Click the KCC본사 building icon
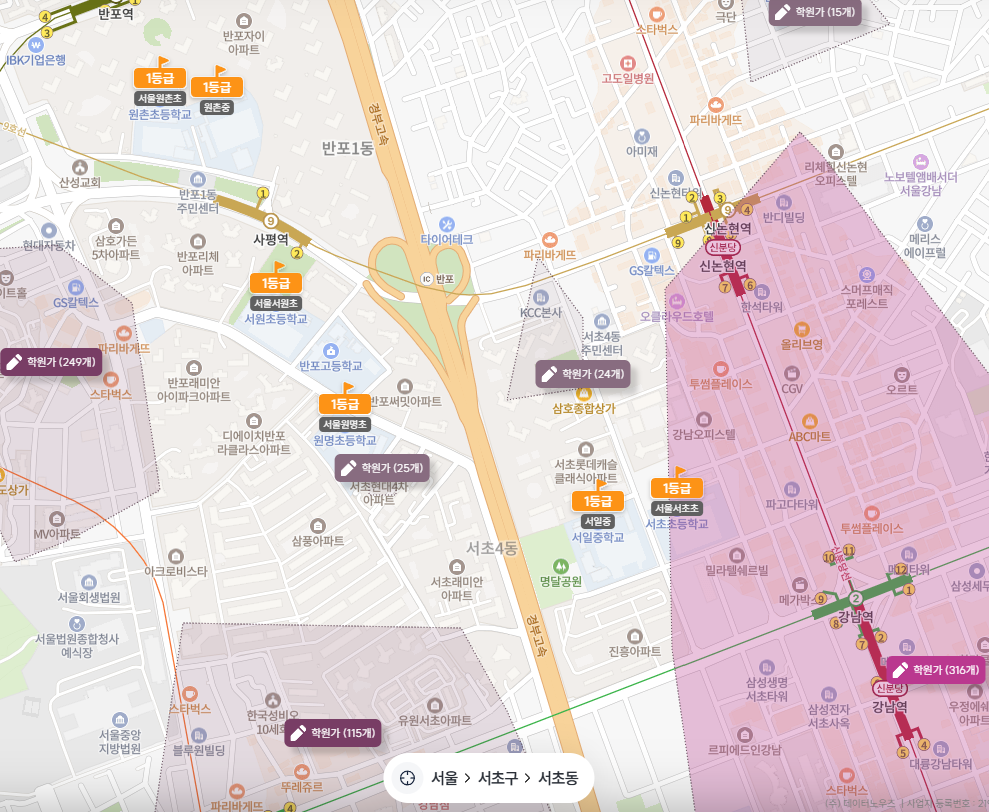The width and height of the screenshot is (989, 812). click(541, 298)
